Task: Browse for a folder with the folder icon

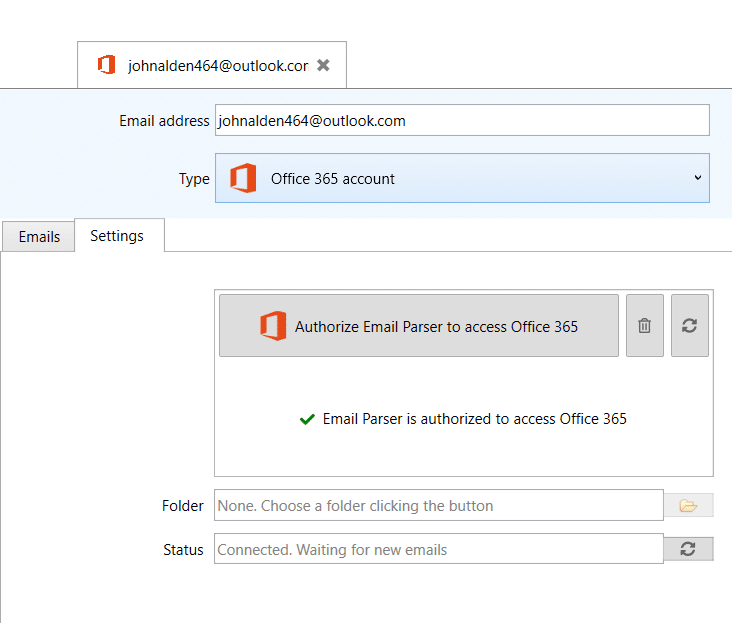Action: 688,505
